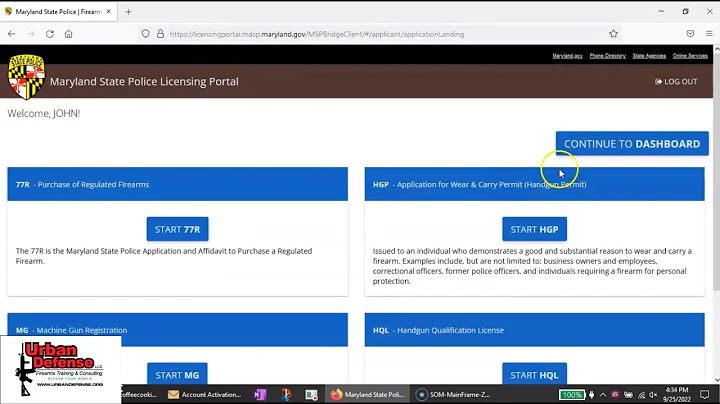Click the 100% battery indicator in tray
Image resolution: width=720 pixels, height=404 pixels.
[x=572, y=395]
